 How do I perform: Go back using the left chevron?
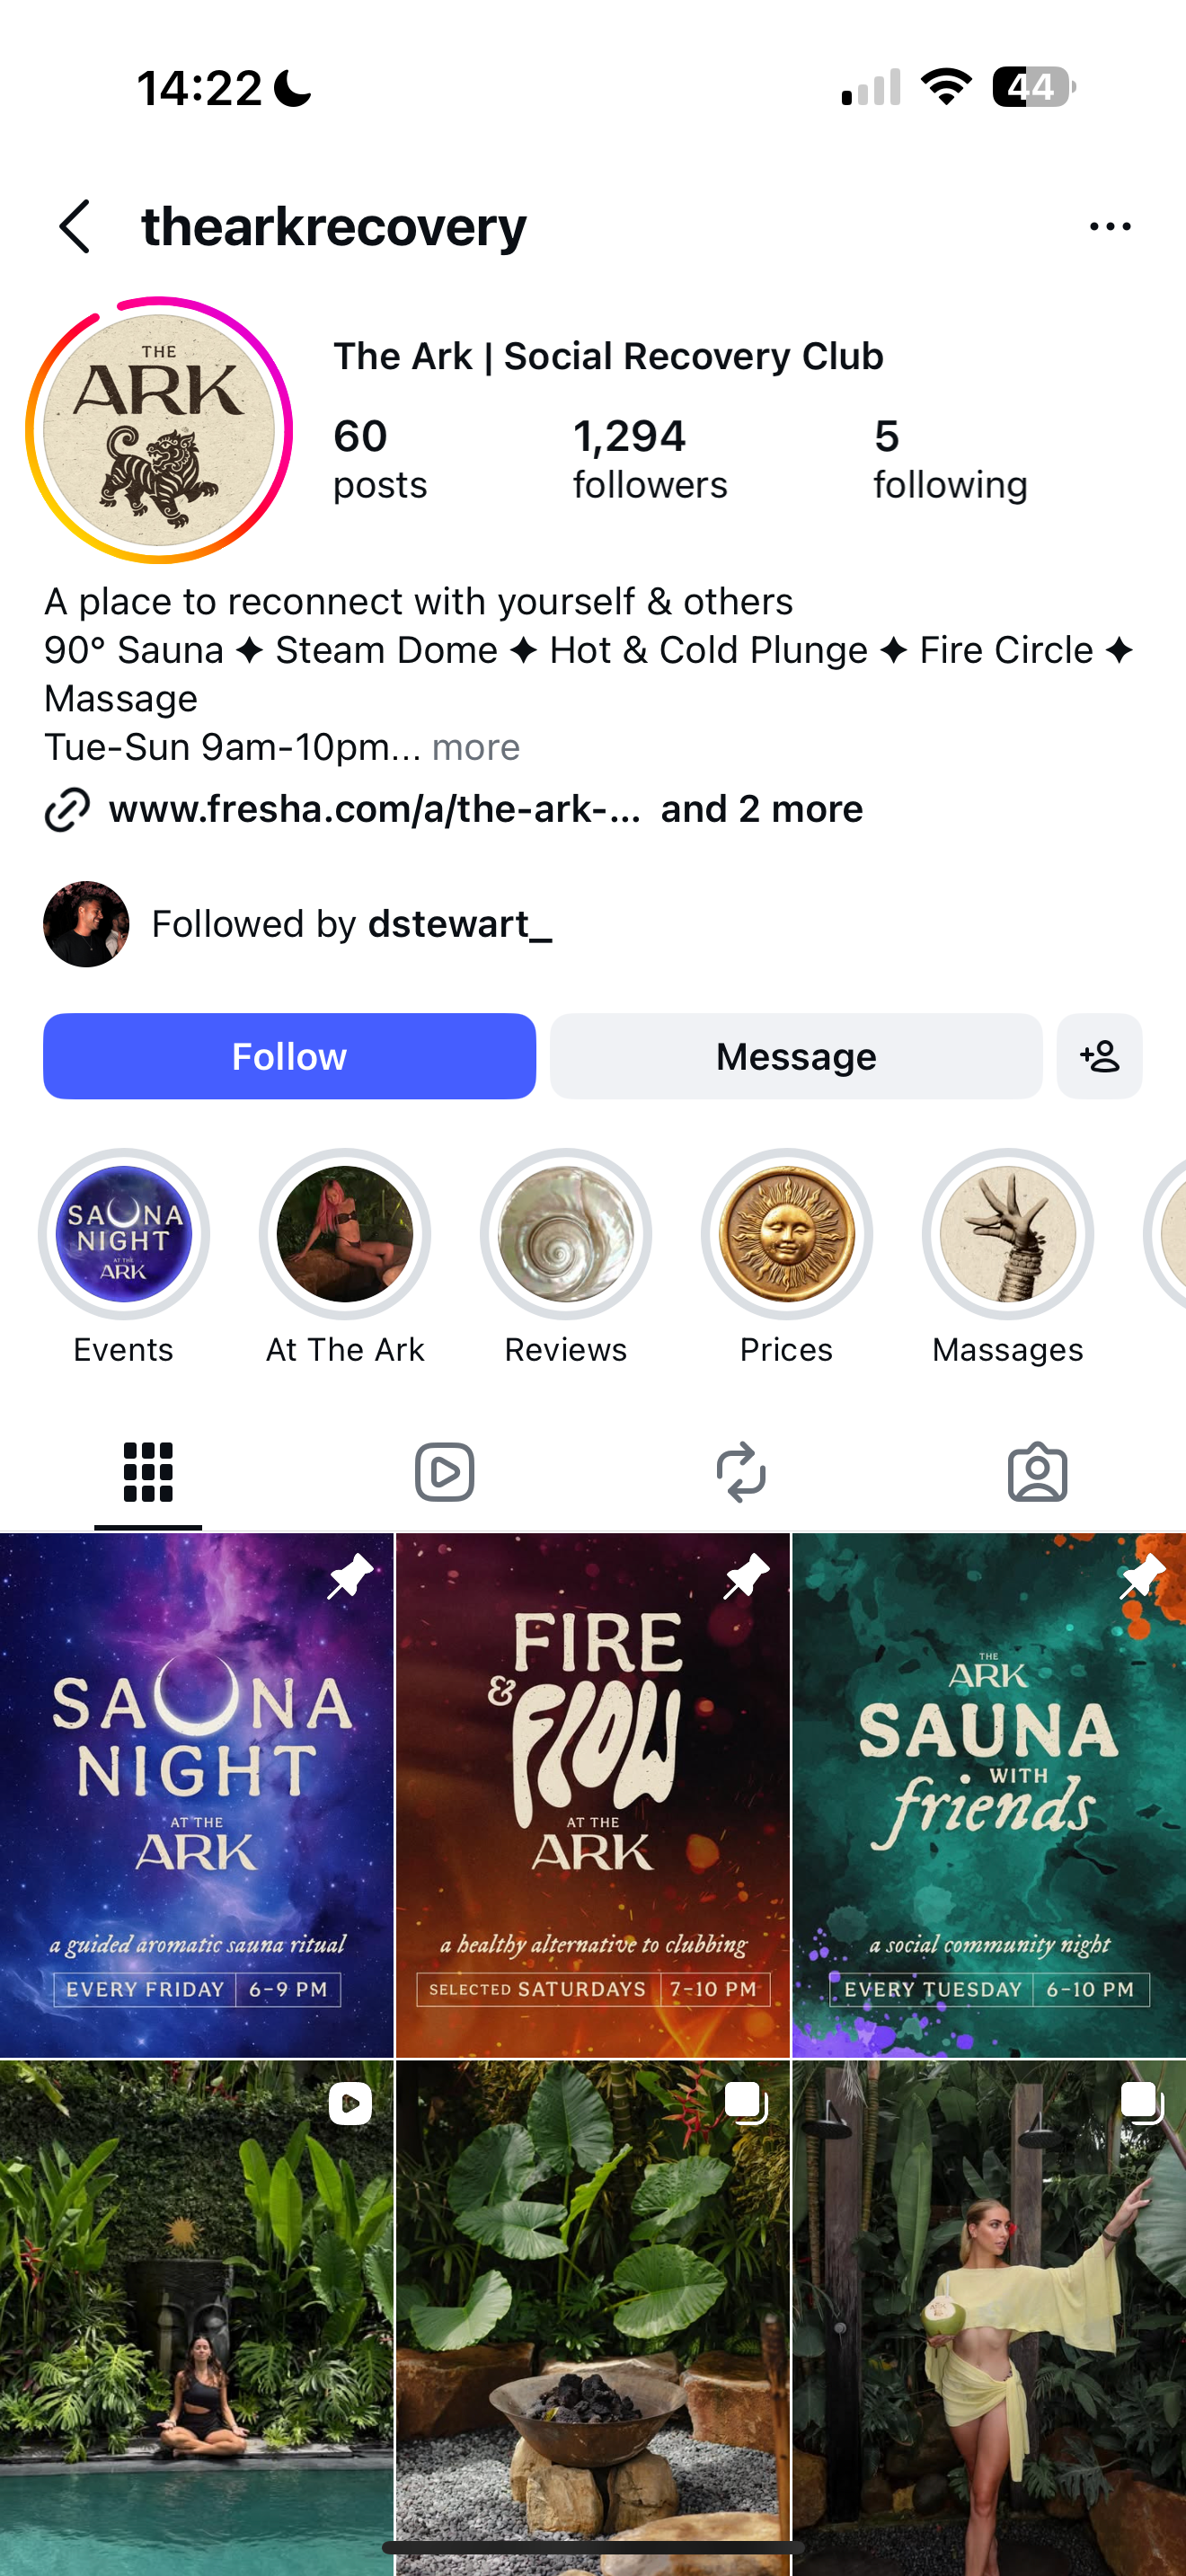75,227
